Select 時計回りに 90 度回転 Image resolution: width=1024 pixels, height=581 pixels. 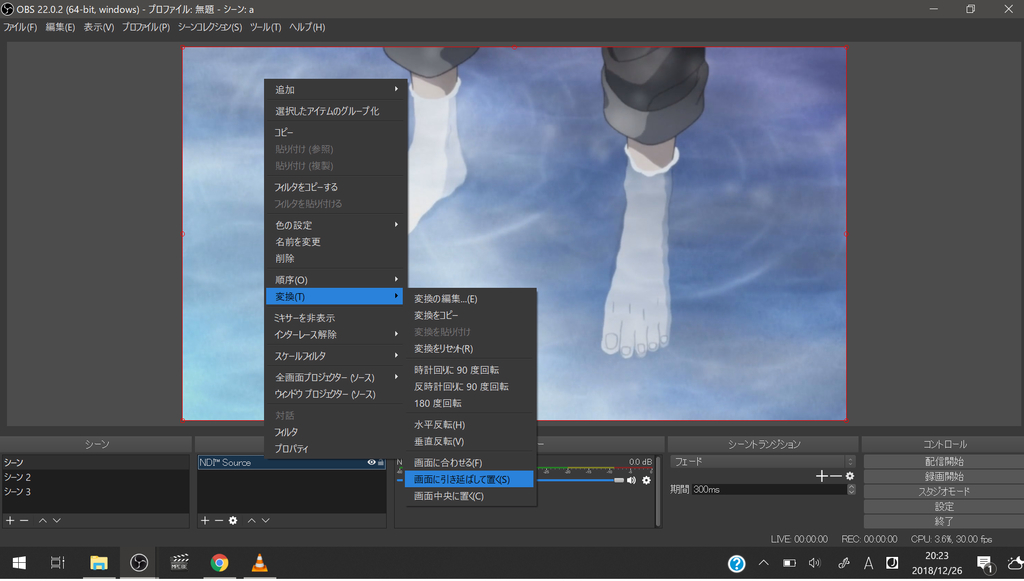point(470,370)
